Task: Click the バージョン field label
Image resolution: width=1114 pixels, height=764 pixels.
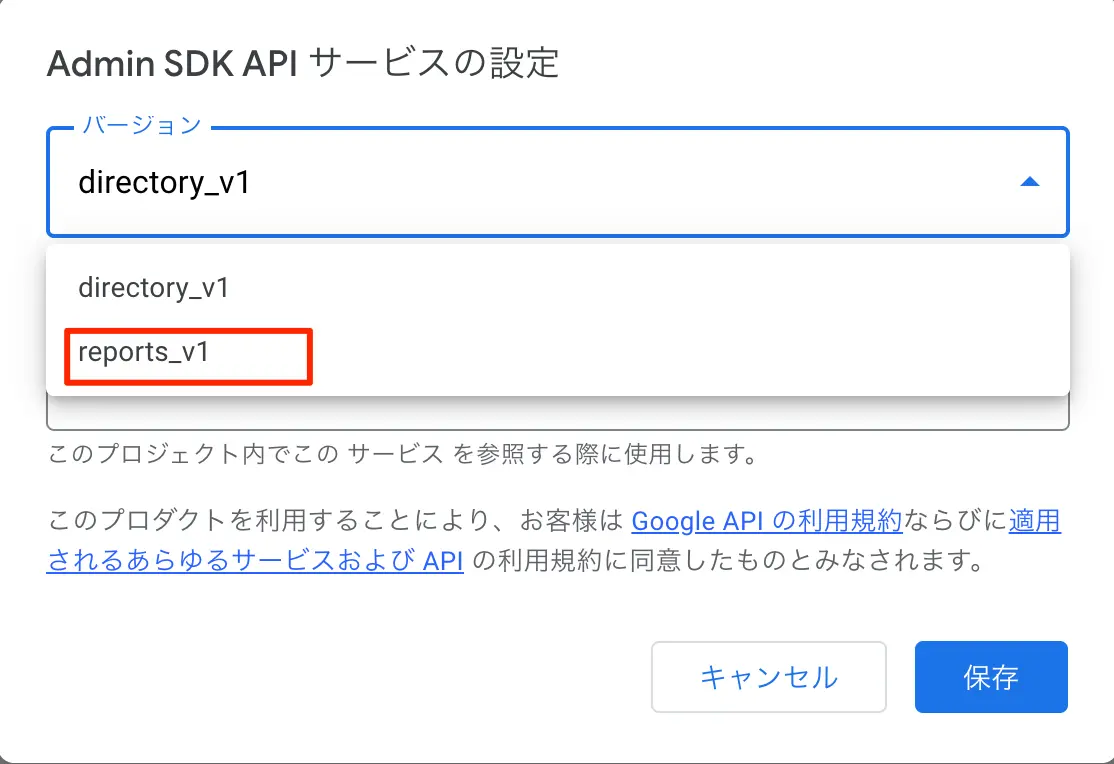Action: (x=142, y=125)
